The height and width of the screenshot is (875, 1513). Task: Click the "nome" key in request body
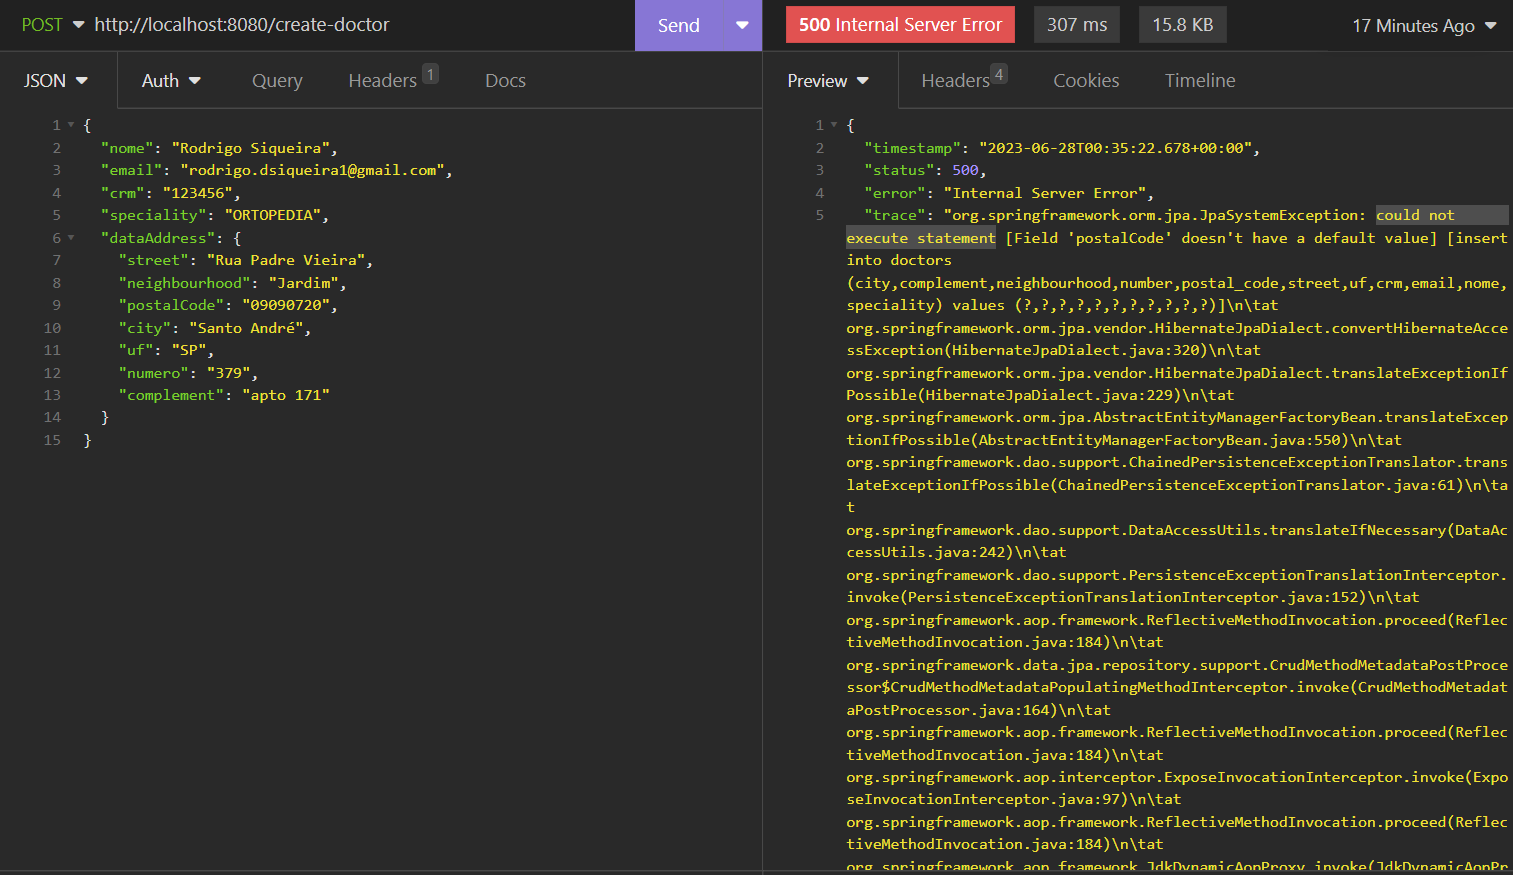127,148
